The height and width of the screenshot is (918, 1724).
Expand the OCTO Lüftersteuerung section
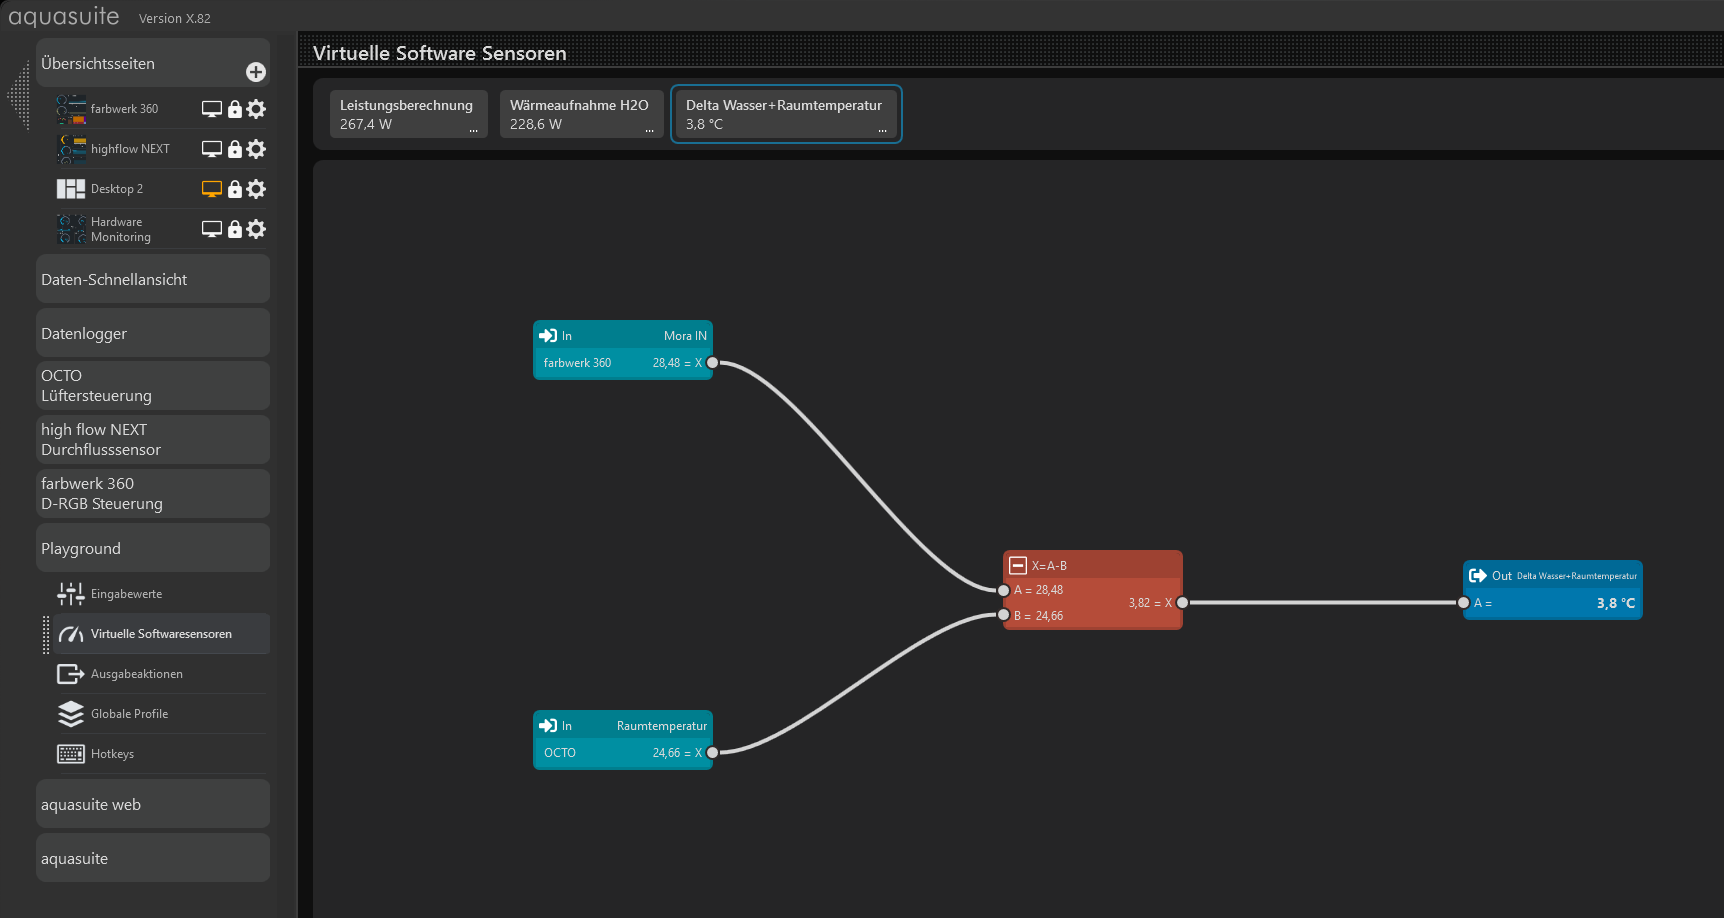coord(153,386)
